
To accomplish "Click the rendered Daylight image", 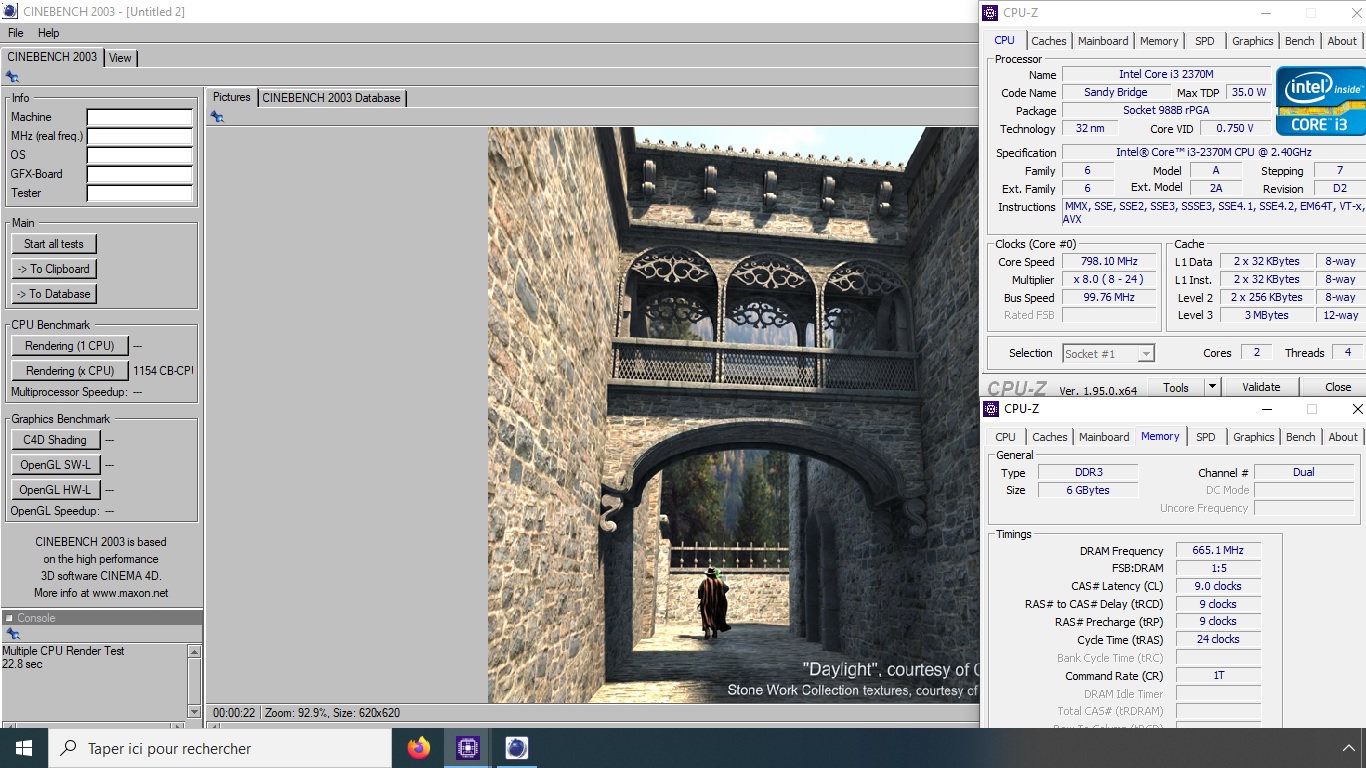I will pyautogui.click(x=733, y=415).
